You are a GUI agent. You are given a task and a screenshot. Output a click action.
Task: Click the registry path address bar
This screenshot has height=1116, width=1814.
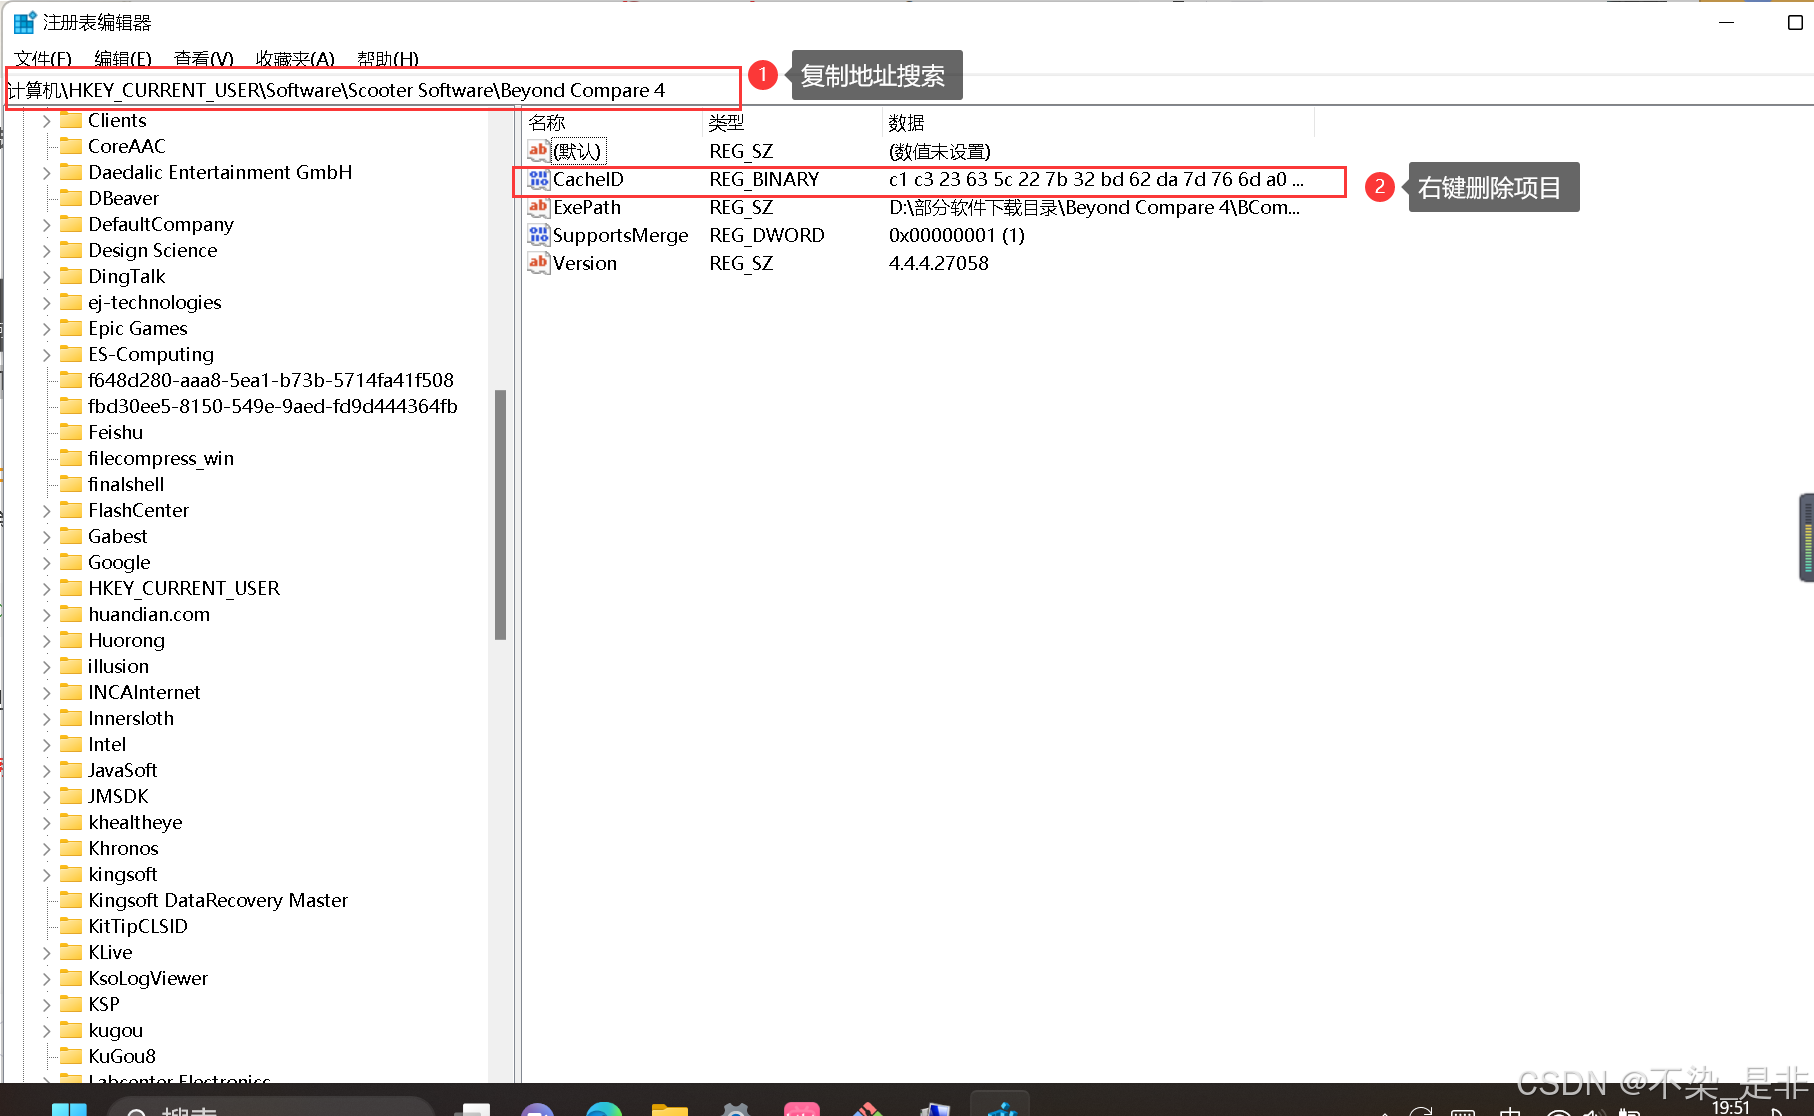372,90
